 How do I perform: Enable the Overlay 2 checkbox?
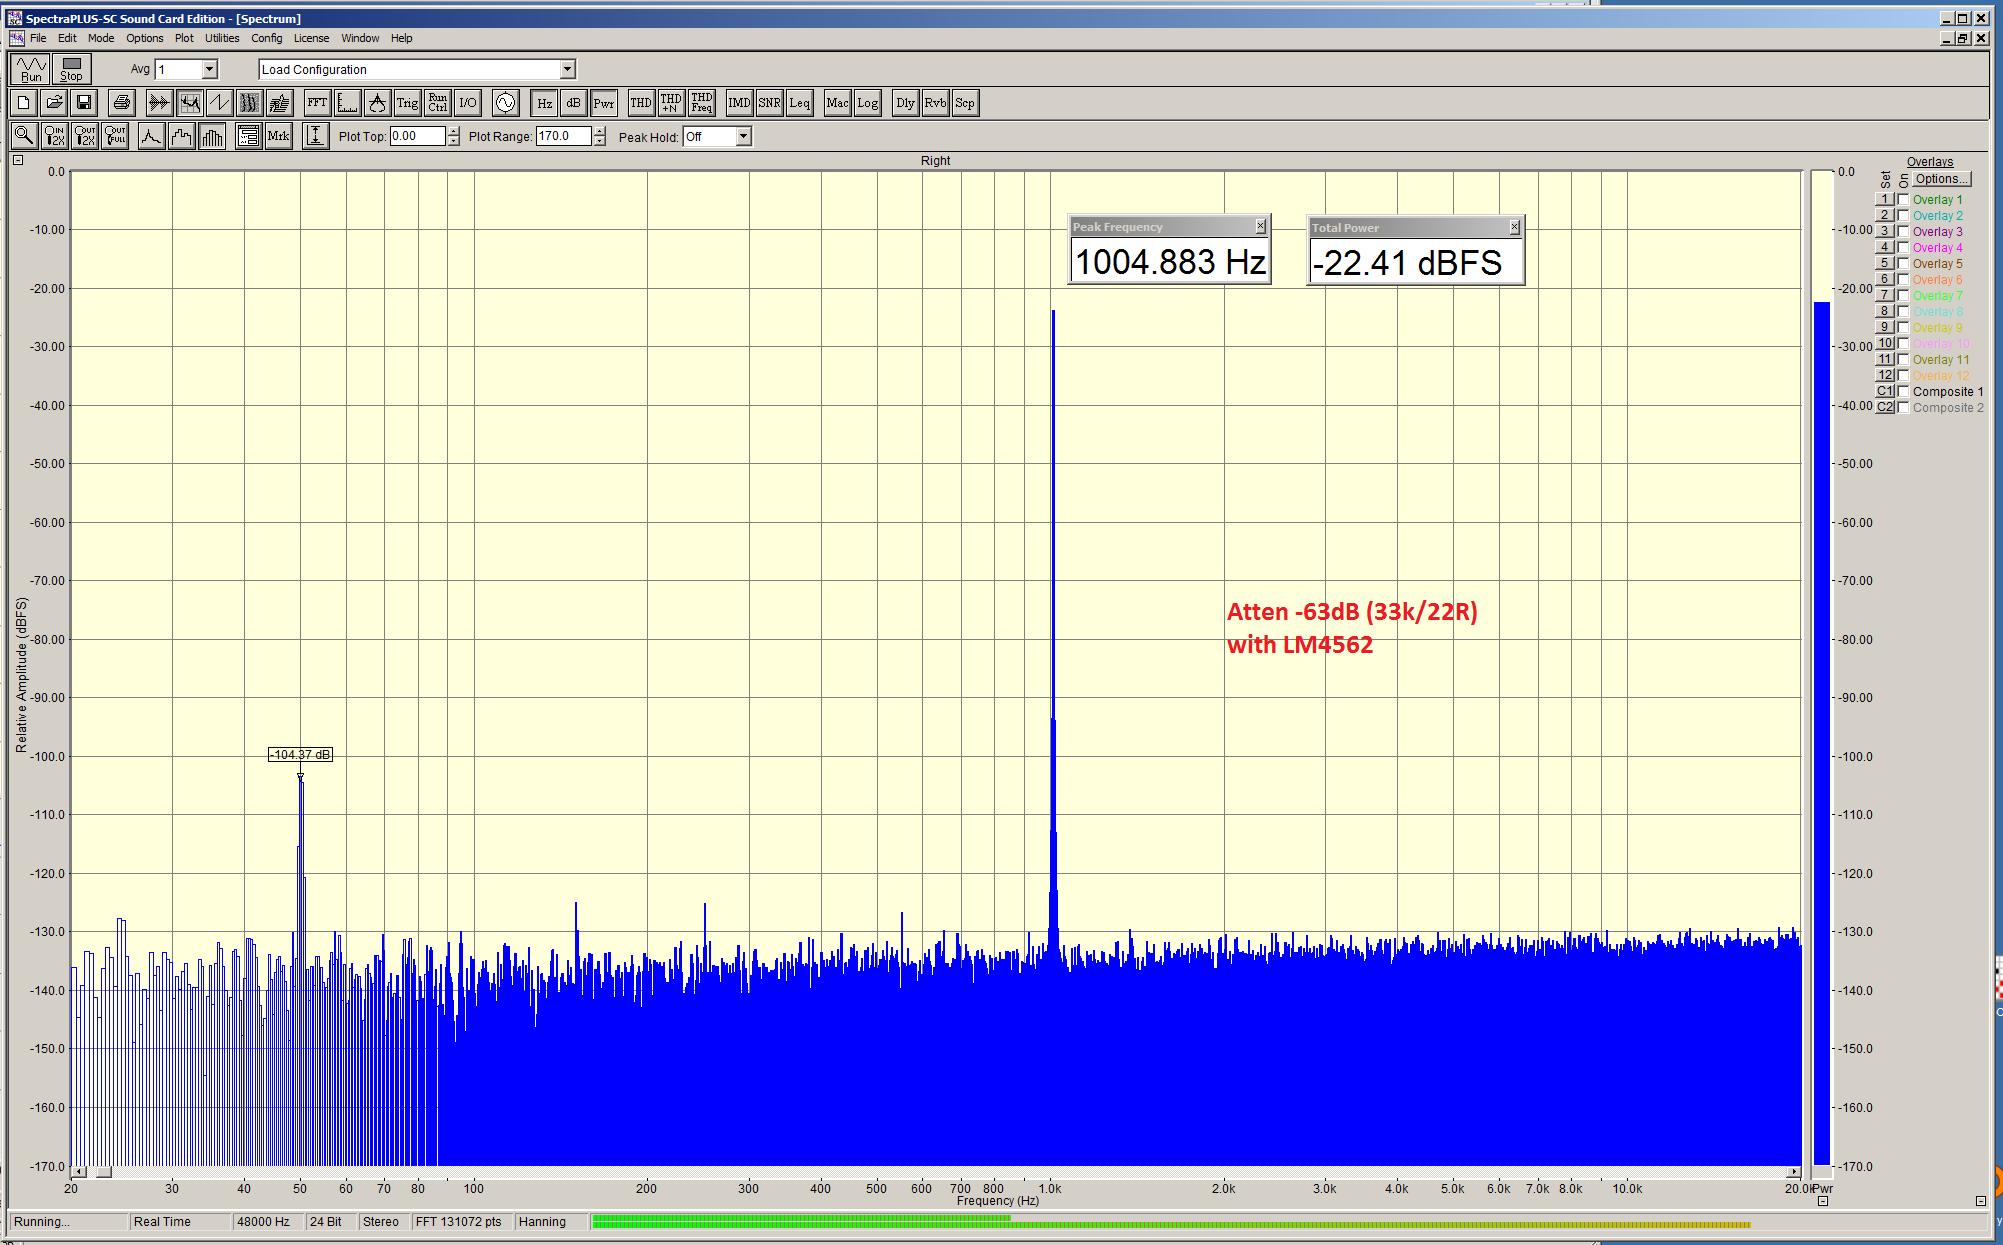pyautogui.click(x=1903, y=215)
